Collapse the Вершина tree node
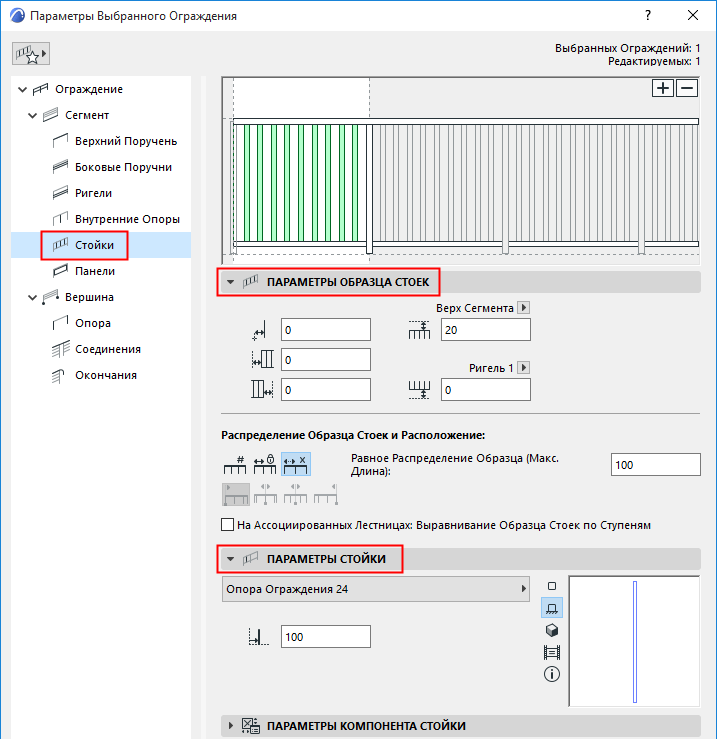The width and height of the screenshot is (717, 739). point(32,297)
